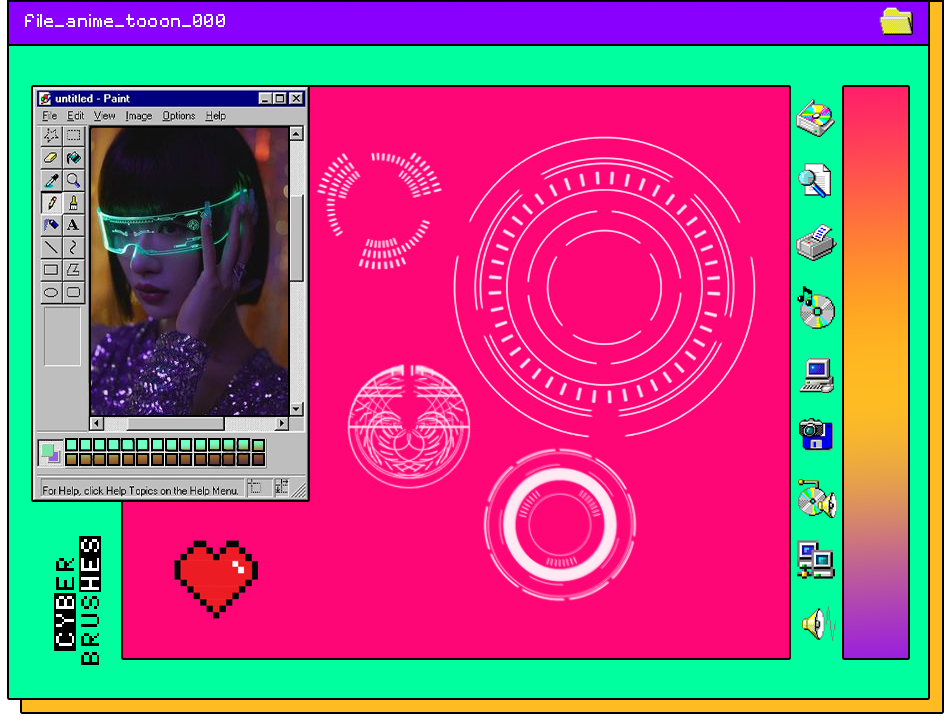Open the CD-ROM drive icon
950x723 pixels.
pyautogui.click(x=815, y=118)
